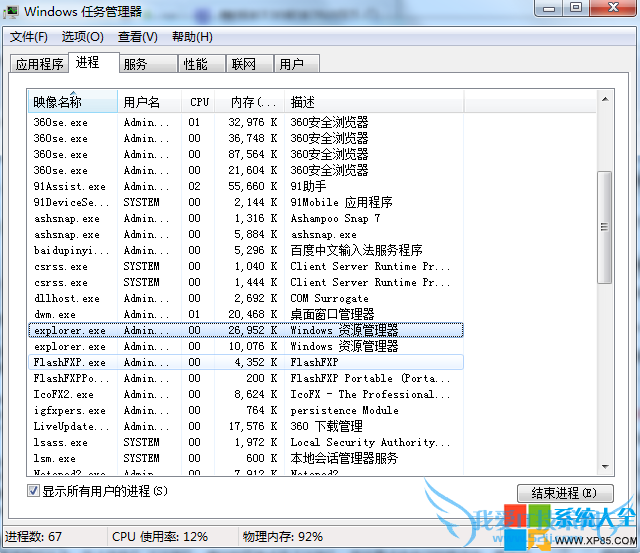The image size is (640, 553).
Task: Switch to the 进程 tab
Action: (93, 62)
